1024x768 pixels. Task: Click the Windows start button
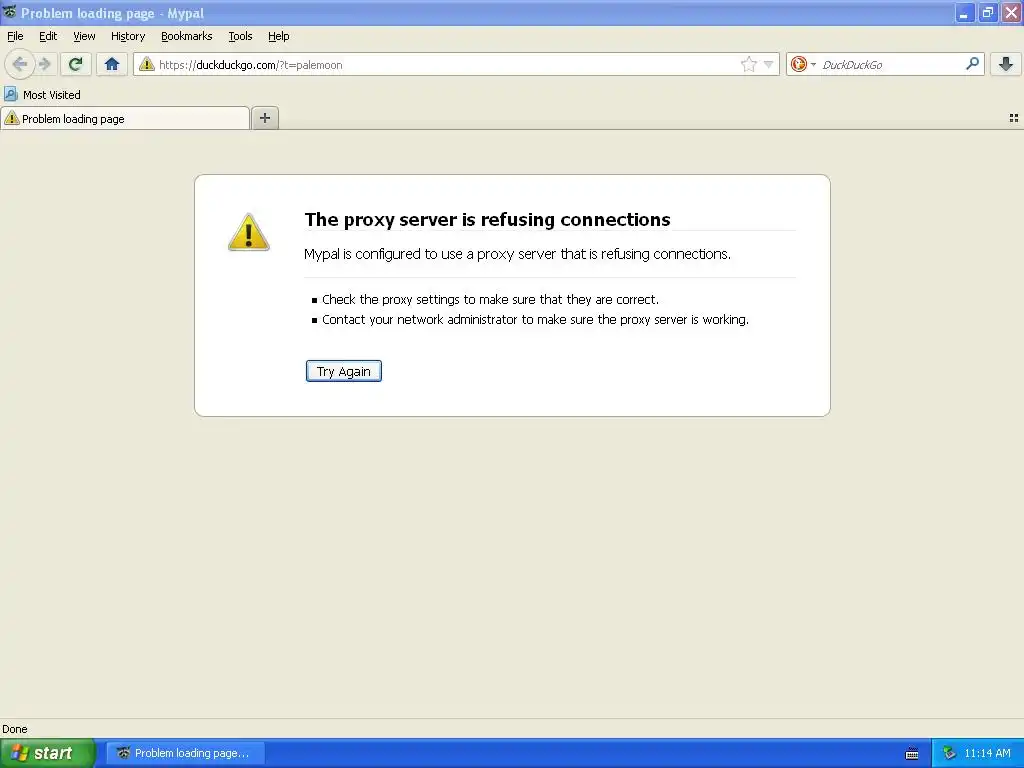(x=48, y=753)
